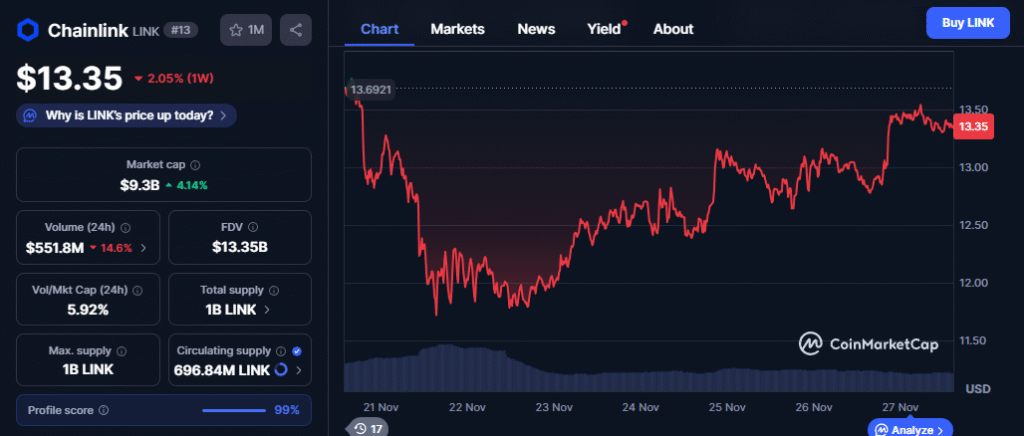The height and width of the screenshot is (436, 1024).
Task: Open 'Why is LINK's price up today?'
Action: (127, 115)
